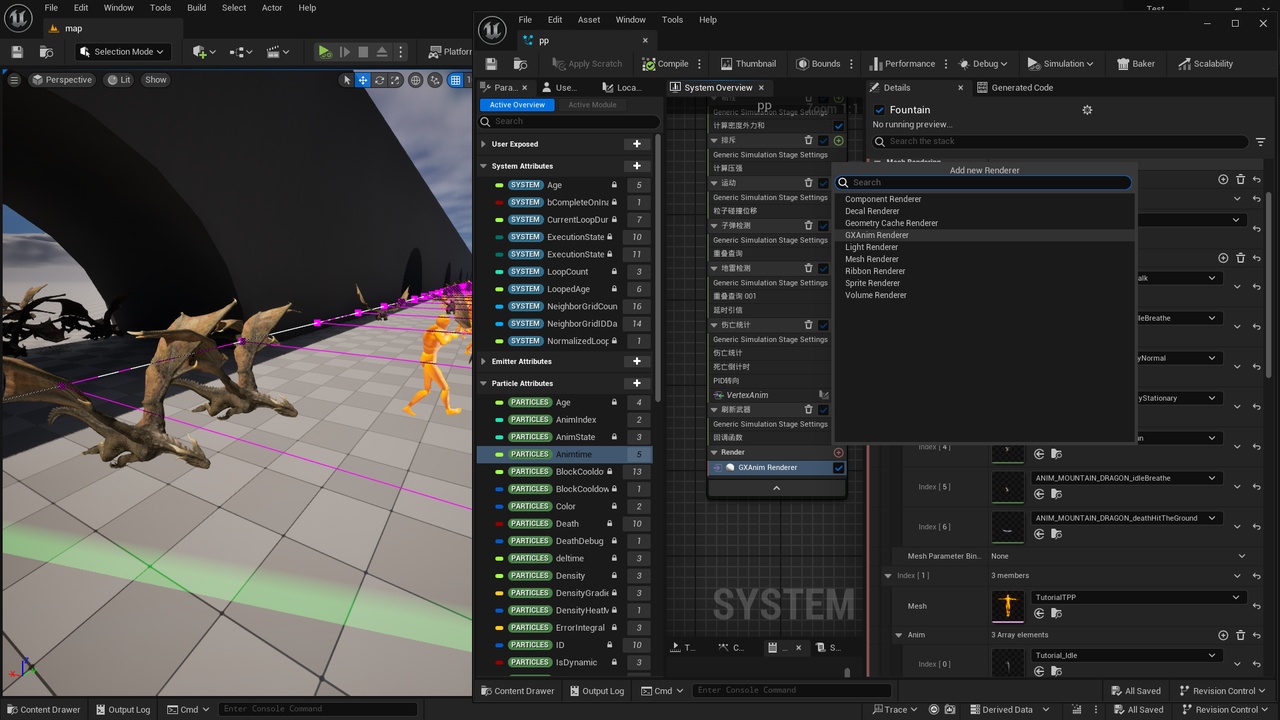The width and height of the screenshot is (1280, 720).
Task: Click the Active Module button
Action: [593, 105]
